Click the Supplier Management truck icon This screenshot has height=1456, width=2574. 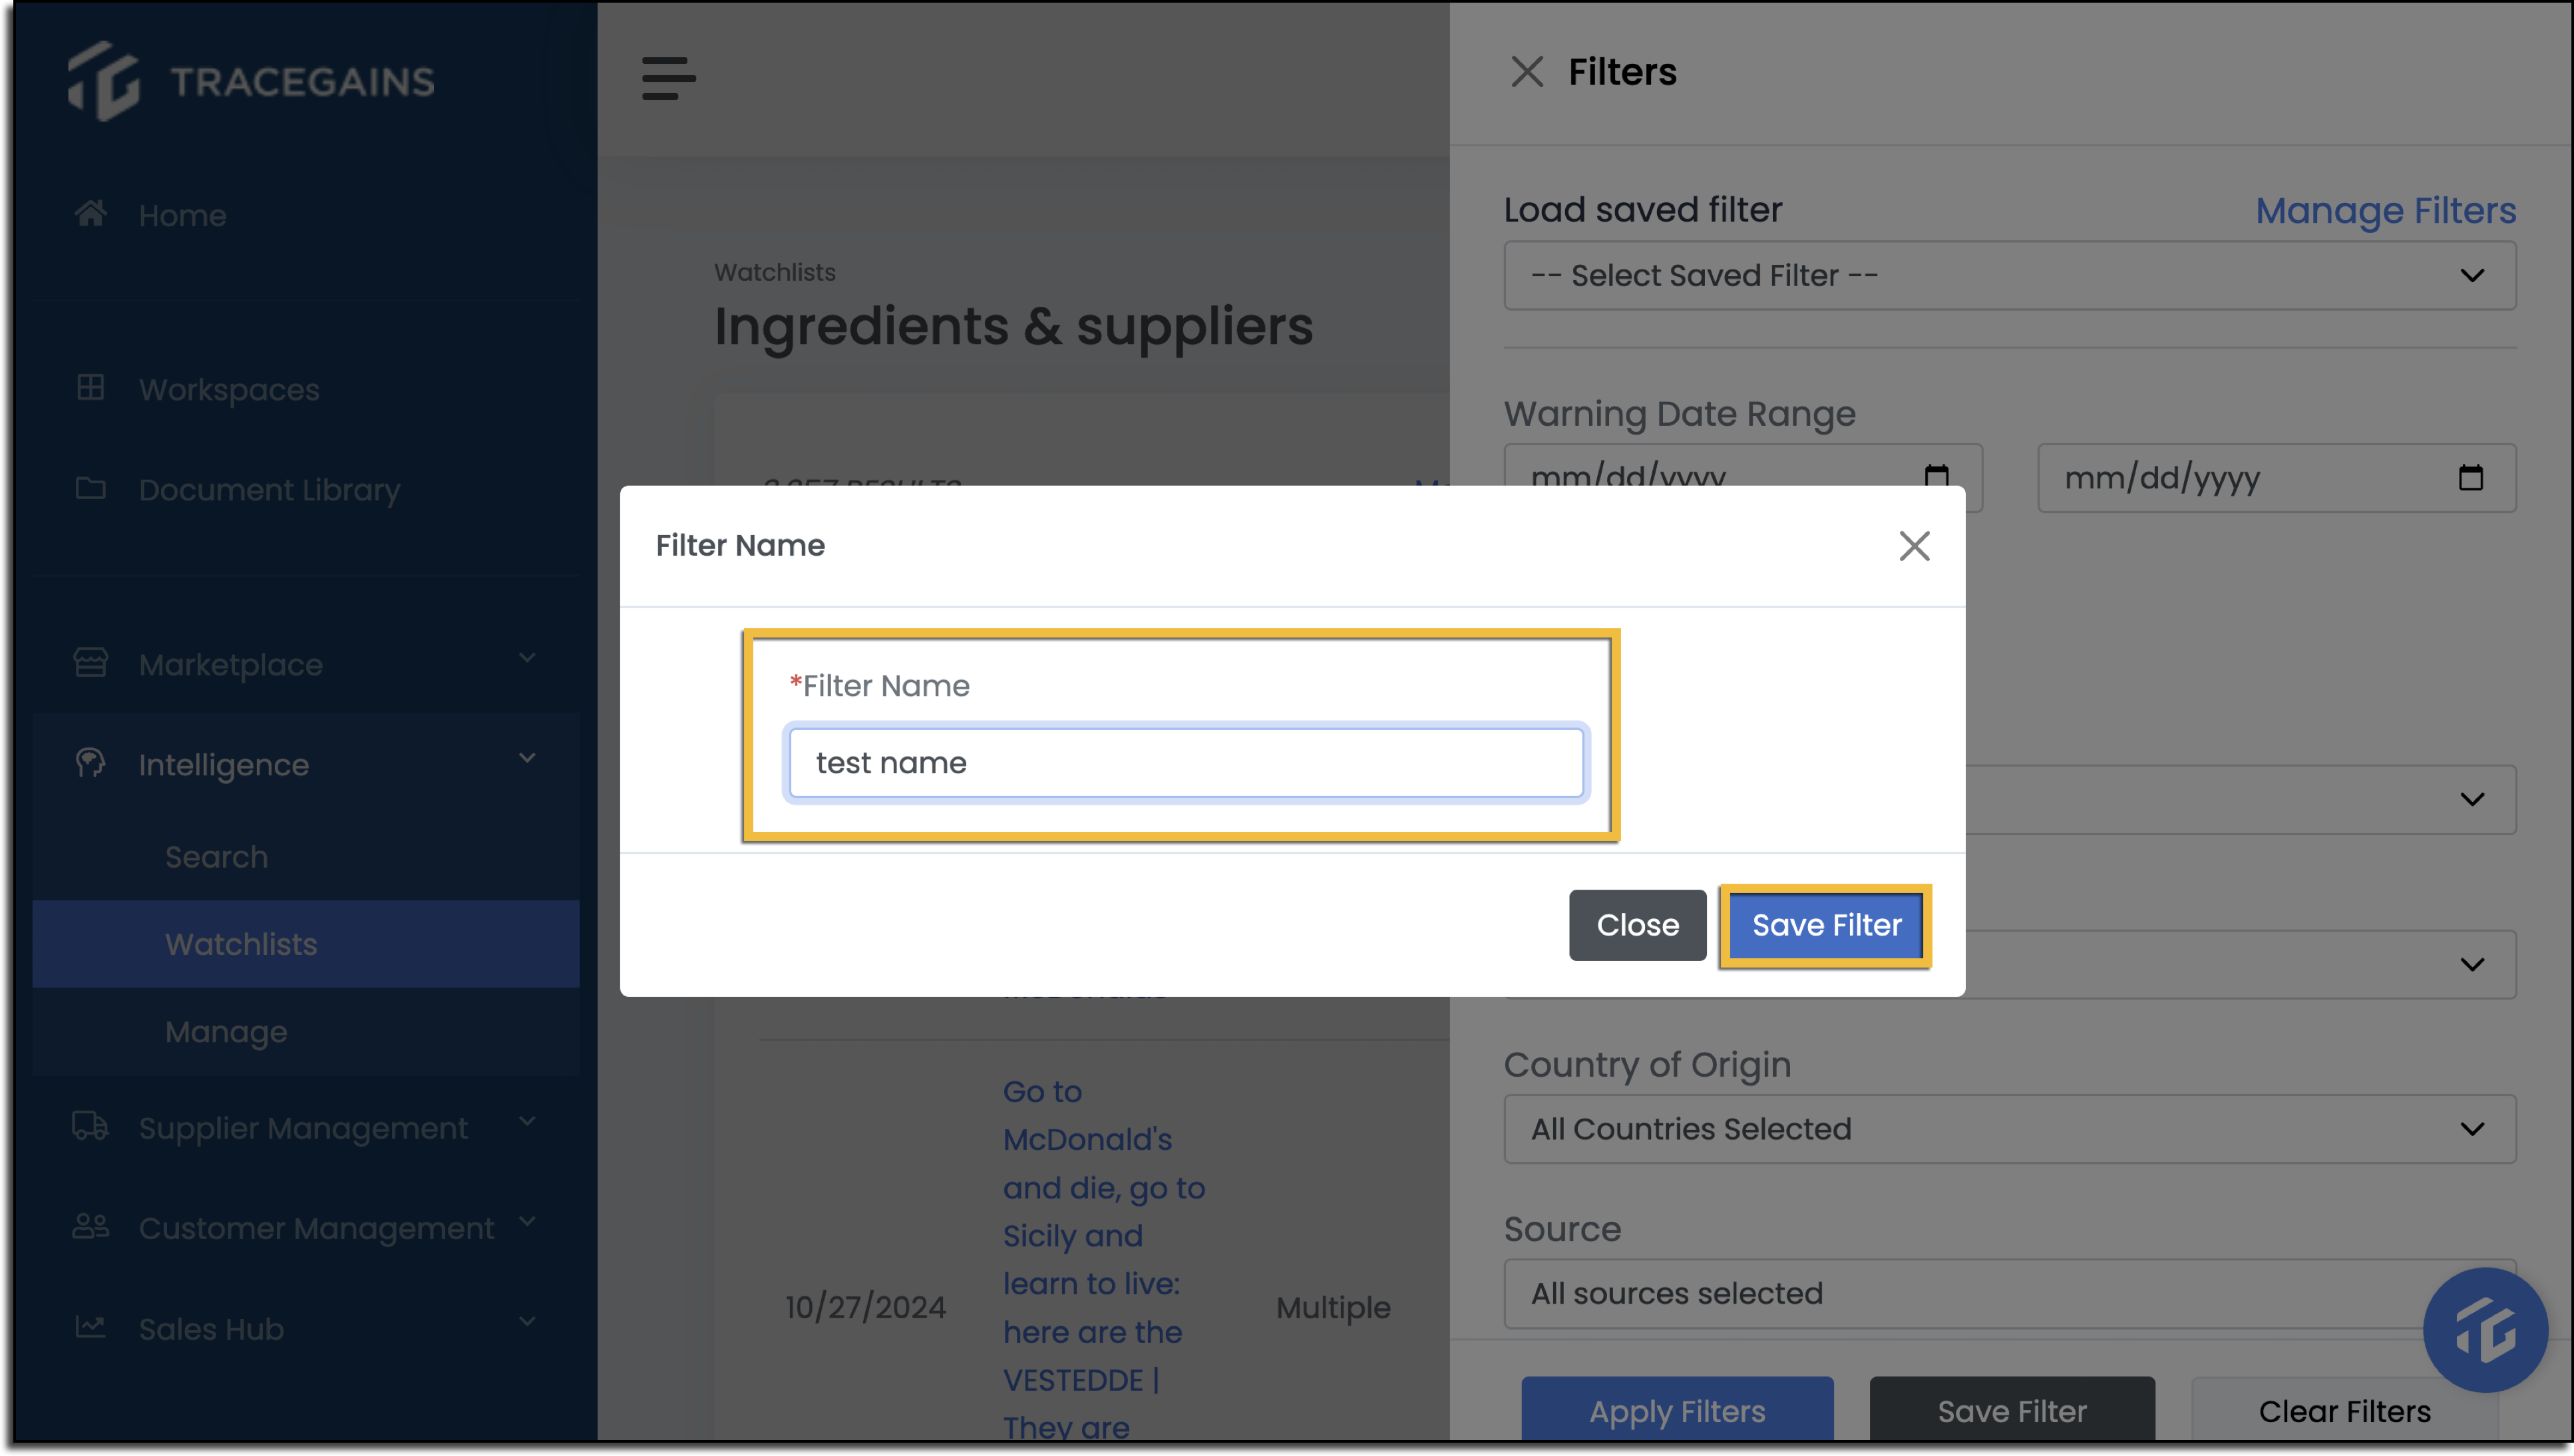click(91, 1126)
